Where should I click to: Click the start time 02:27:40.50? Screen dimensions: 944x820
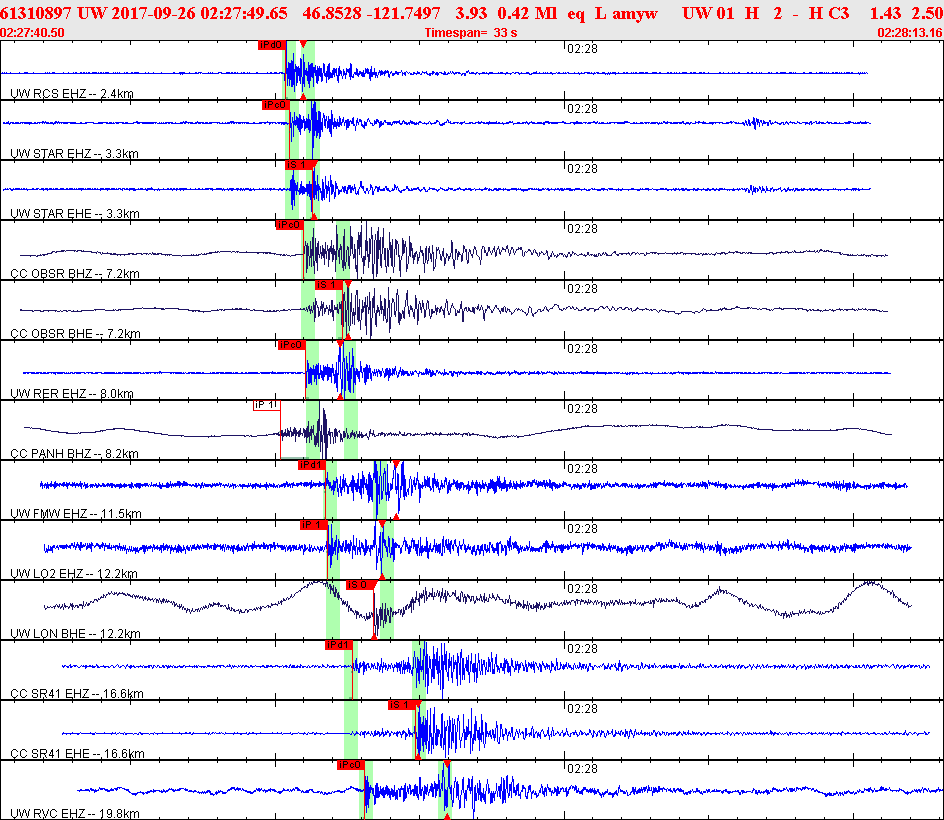[33, 33]
